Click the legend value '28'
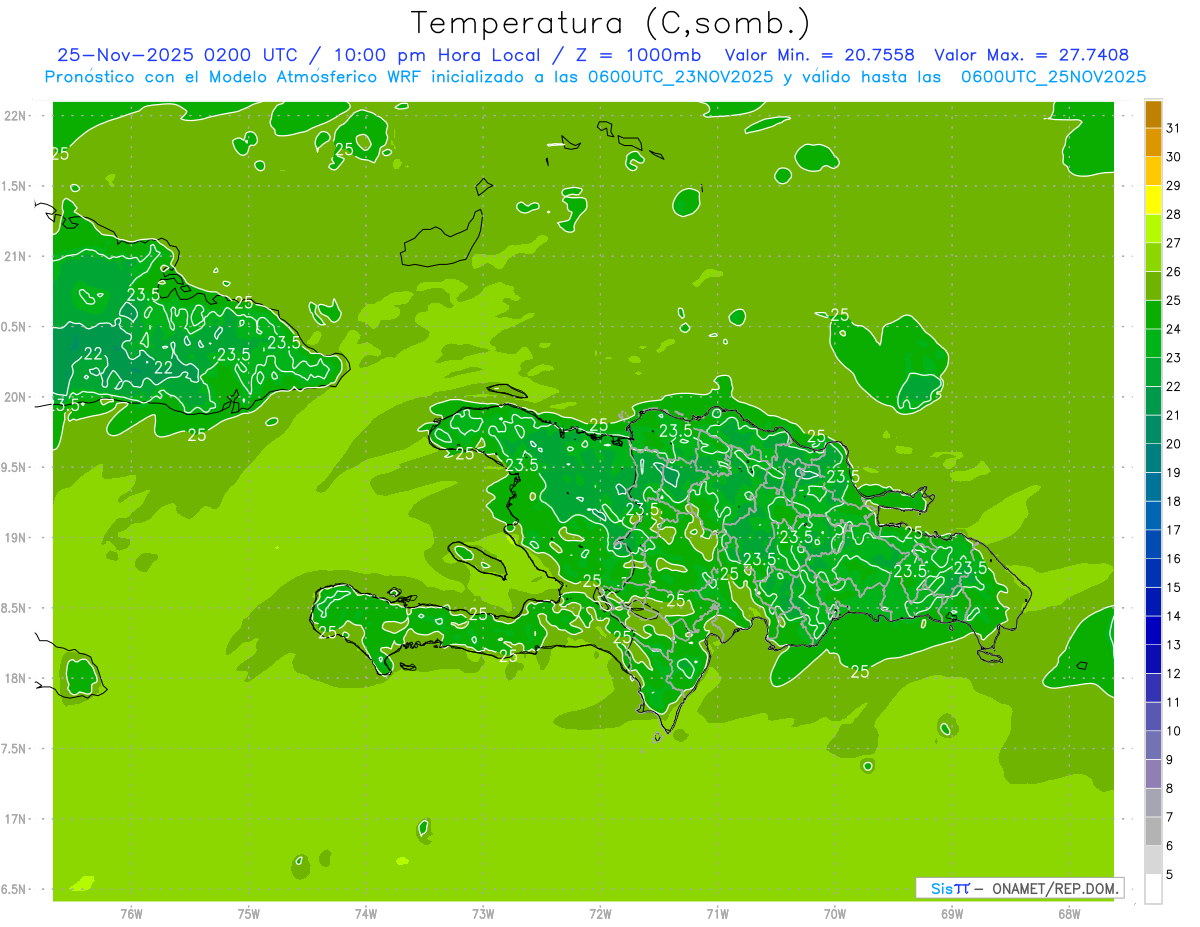 (1173, 214)
